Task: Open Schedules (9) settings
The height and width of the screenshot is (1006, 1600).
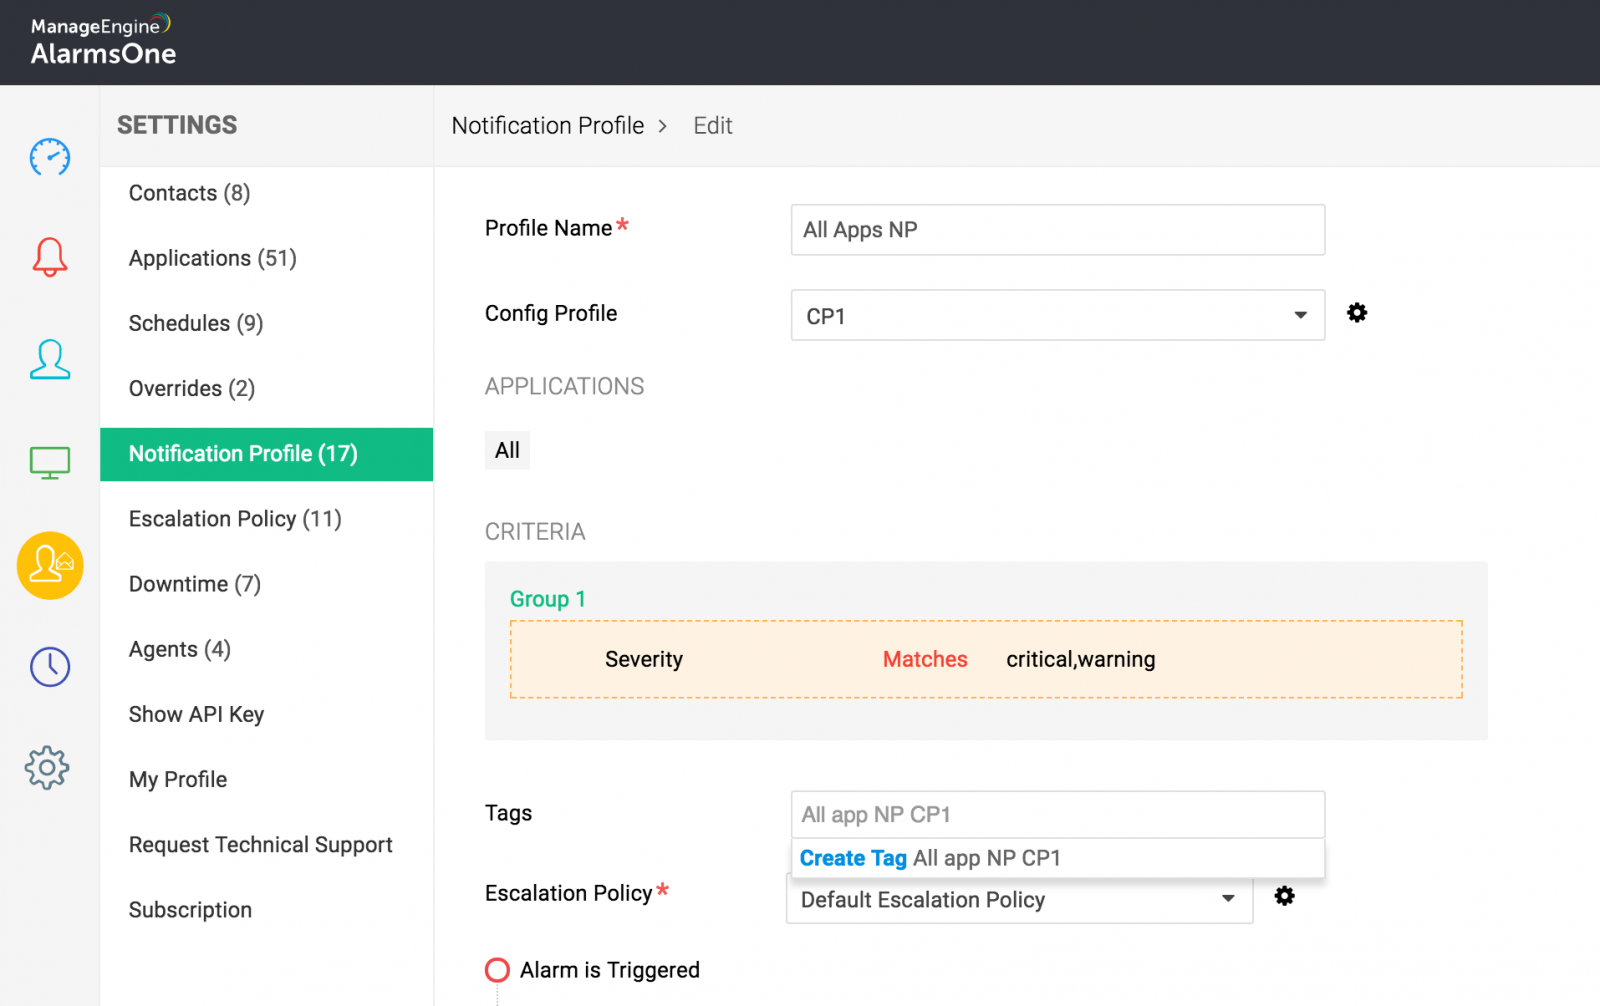Action: click(196, 323)
